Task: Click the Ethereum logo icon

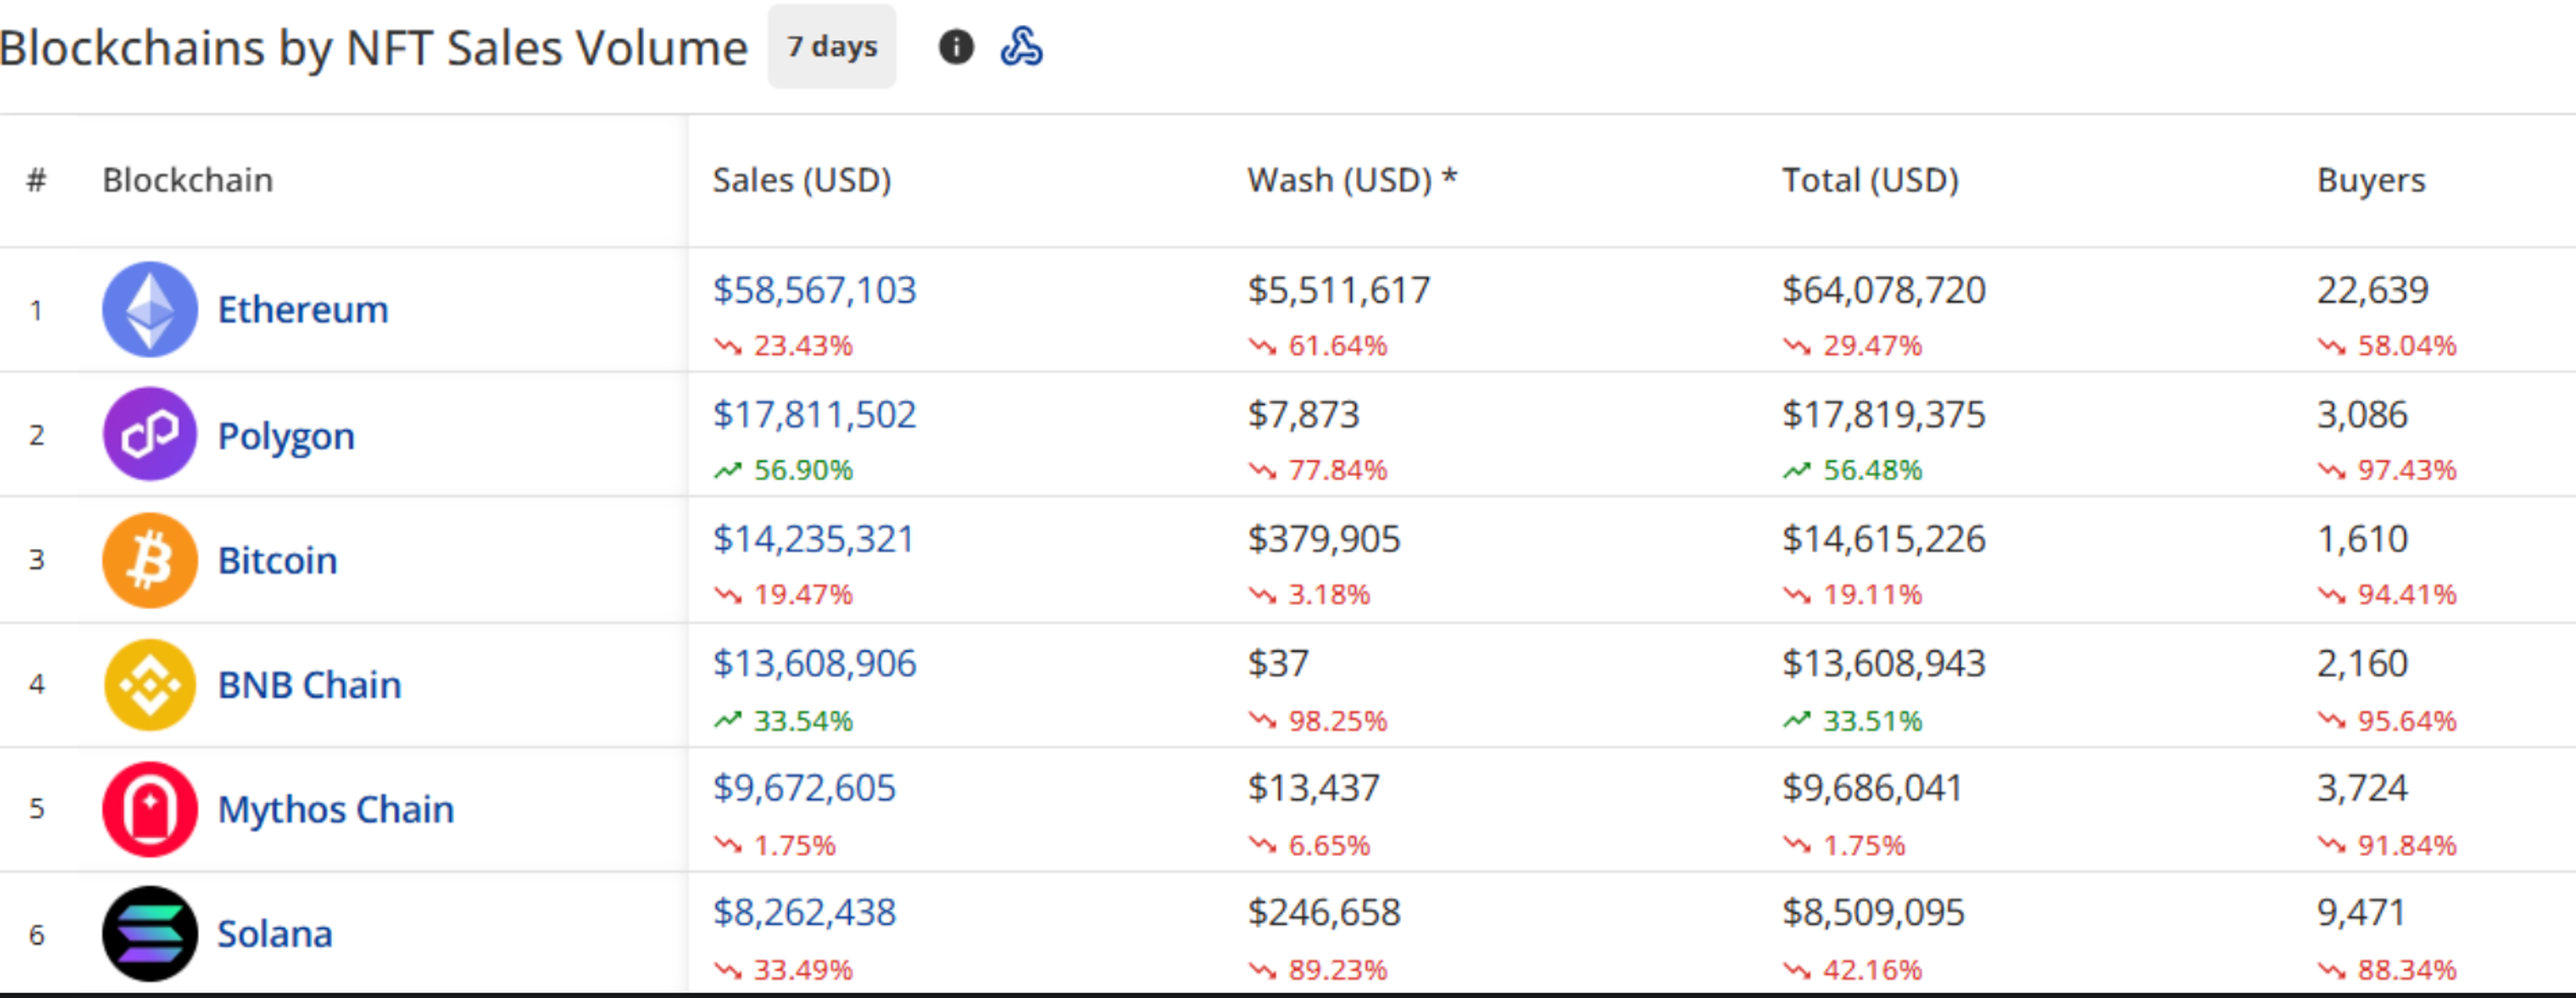Action: tap(150, 310)
